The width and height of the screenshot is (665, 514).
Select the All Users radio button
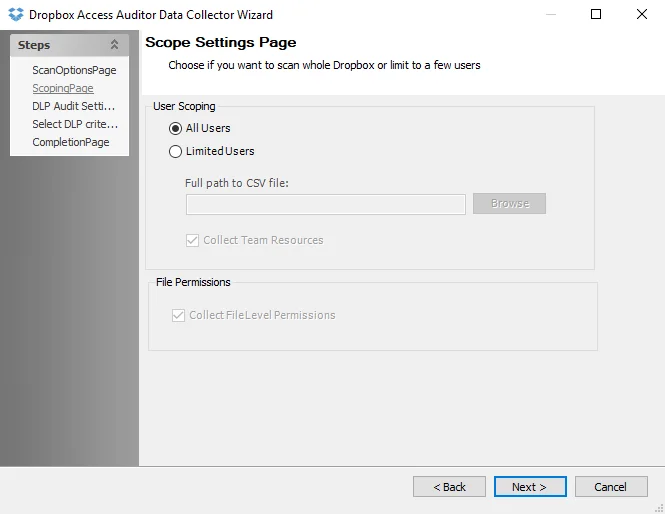click(175, 128)
